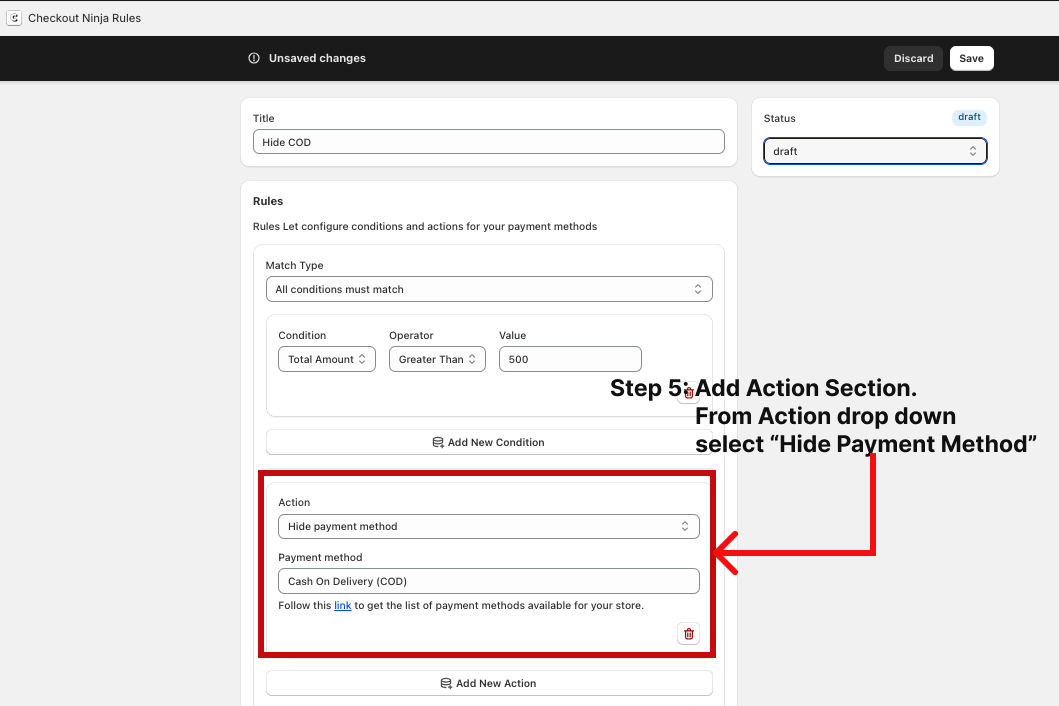This screenshot has height=706, width=1059.
Task: Open the Status draft dropdown
Action: [874, 151]
